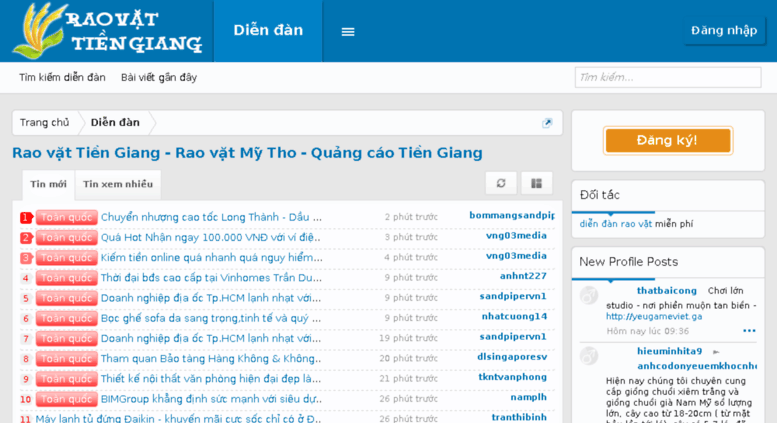Open thread Thời đại bđs cao cấp Vinhomes
The height and width of the screenshot is (423, 777).
(211, 278)
